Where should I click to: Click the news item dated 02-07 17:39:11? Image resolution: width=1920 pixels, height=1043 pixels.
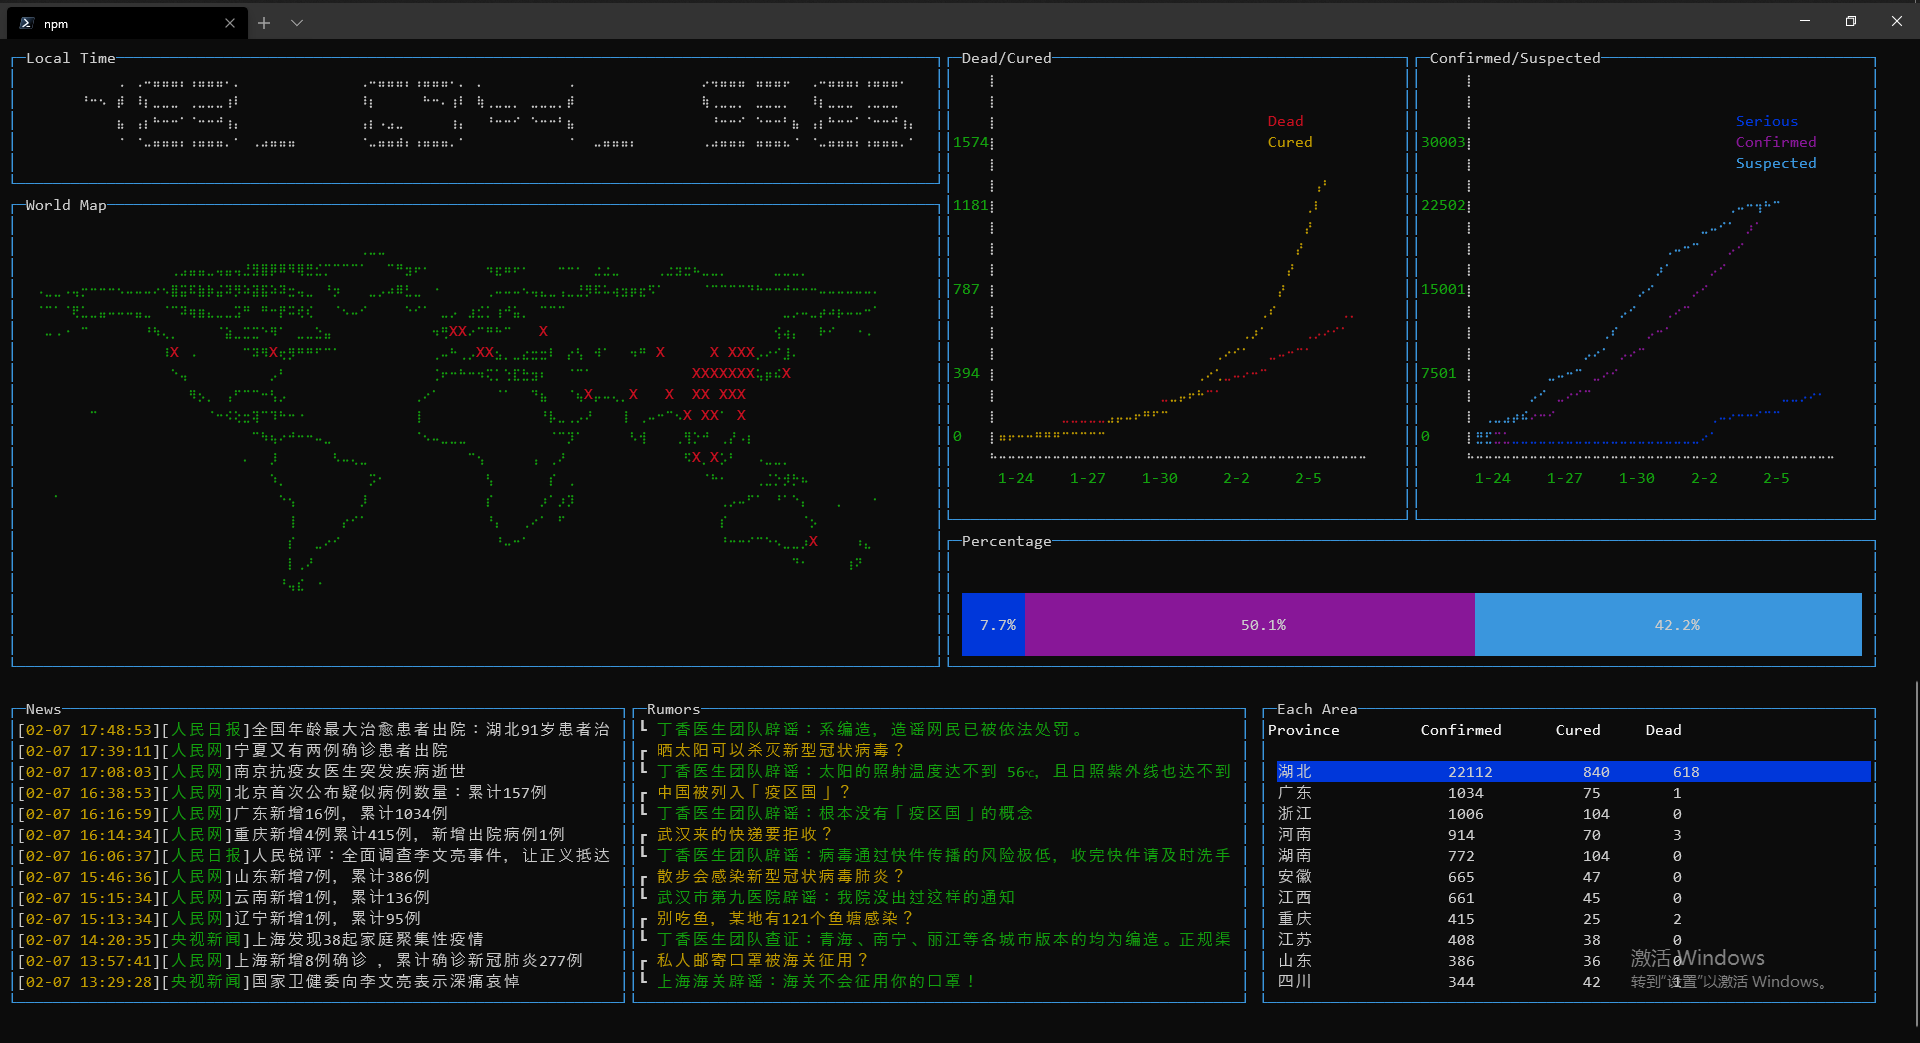(x=233, y=751)
